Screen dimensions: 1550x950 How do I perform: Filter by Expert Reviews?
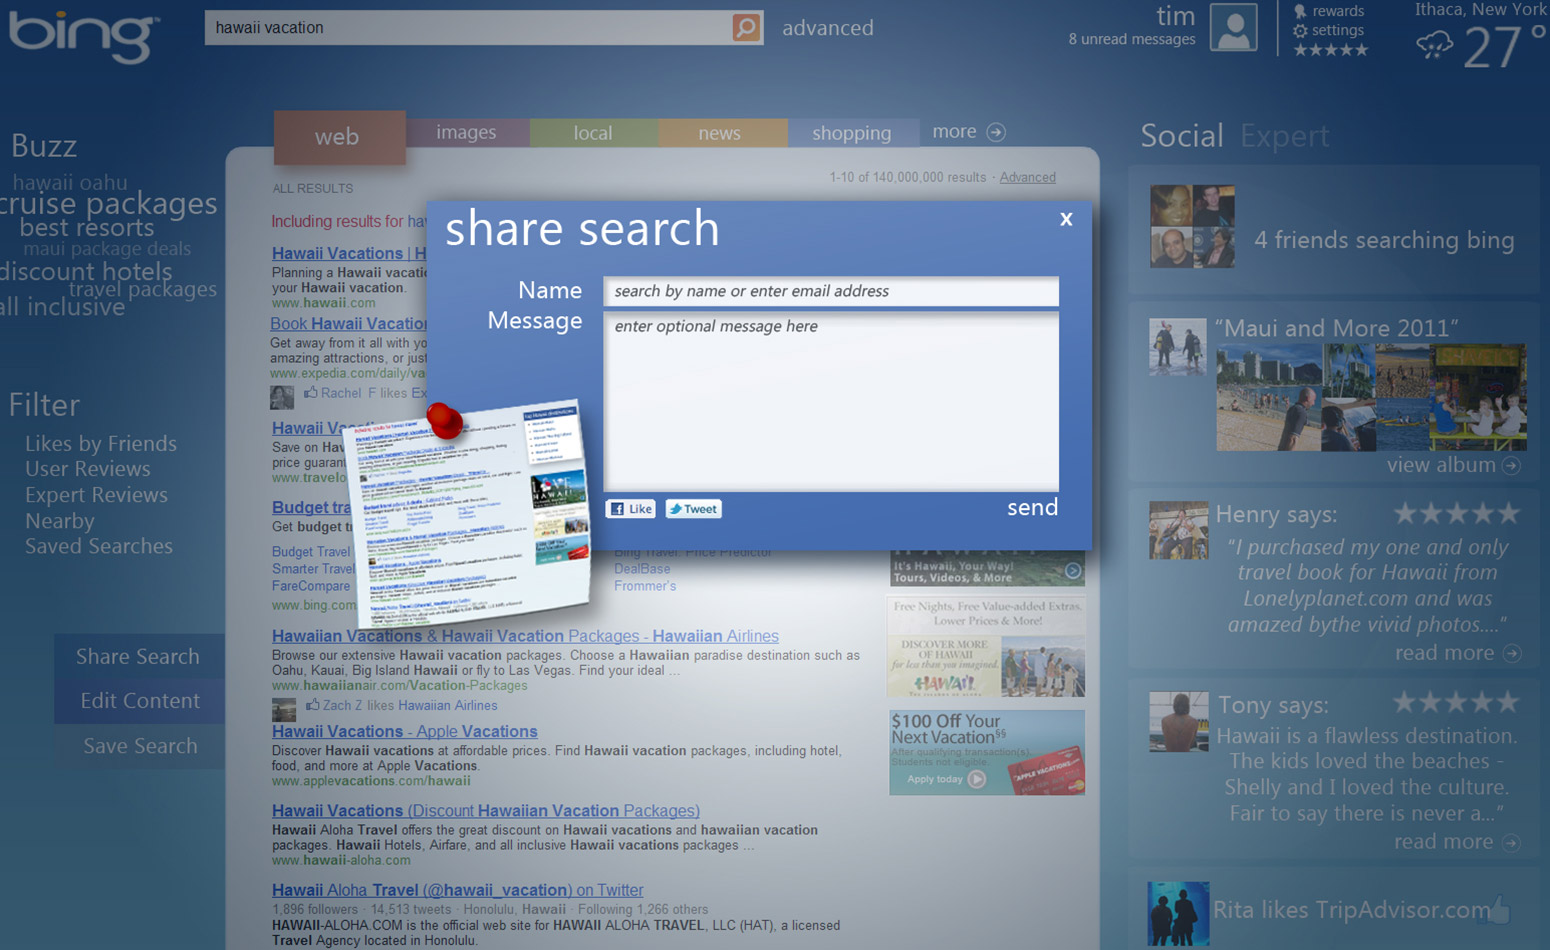pyautogui.click(x=96, y=495)
